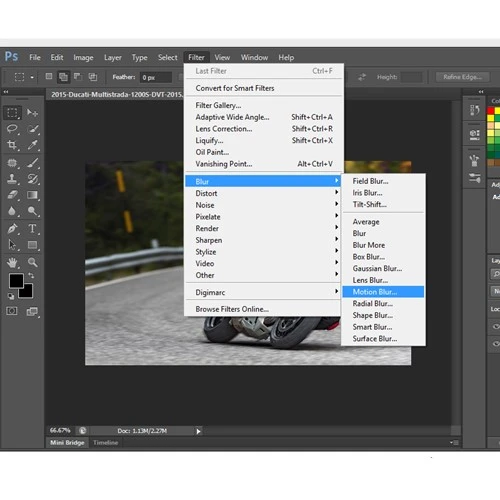Toggle Quick Mask mode
The height and width of the screenshot is (500, 500).
pos(12,311)
